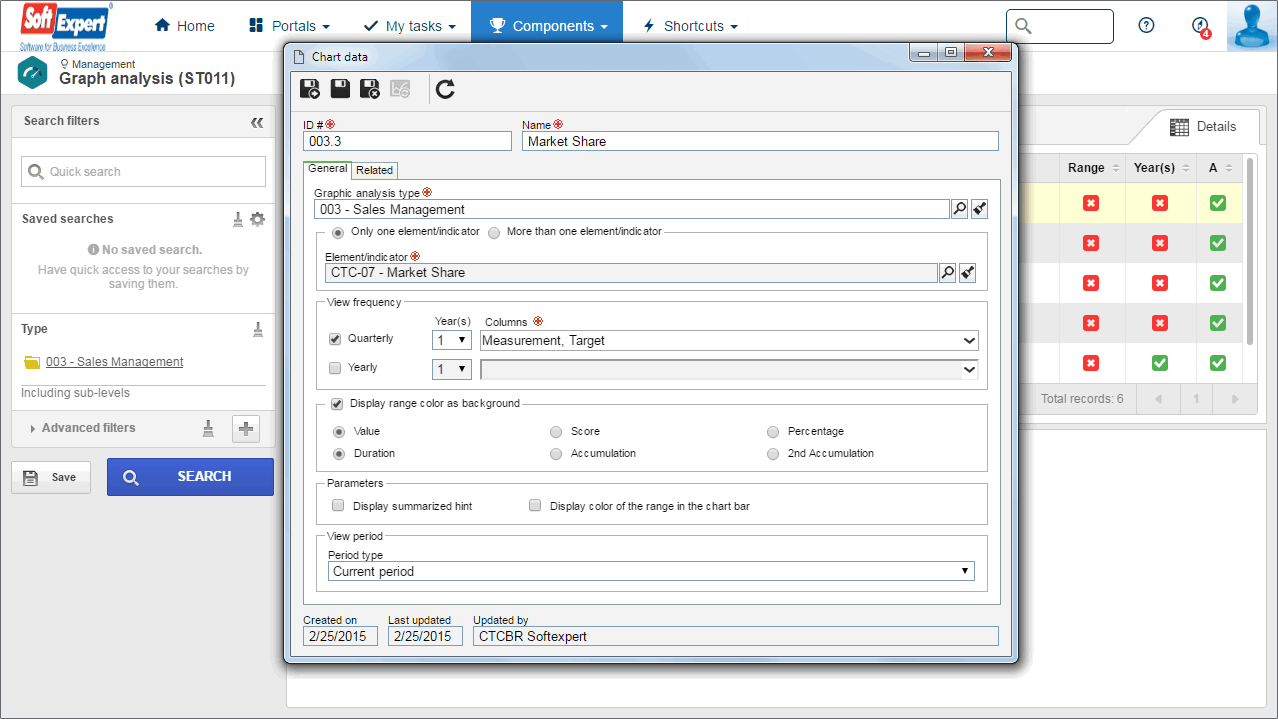Open the 003 - Sales Management link
The image size is (1278, 719).
click(115, 362)
